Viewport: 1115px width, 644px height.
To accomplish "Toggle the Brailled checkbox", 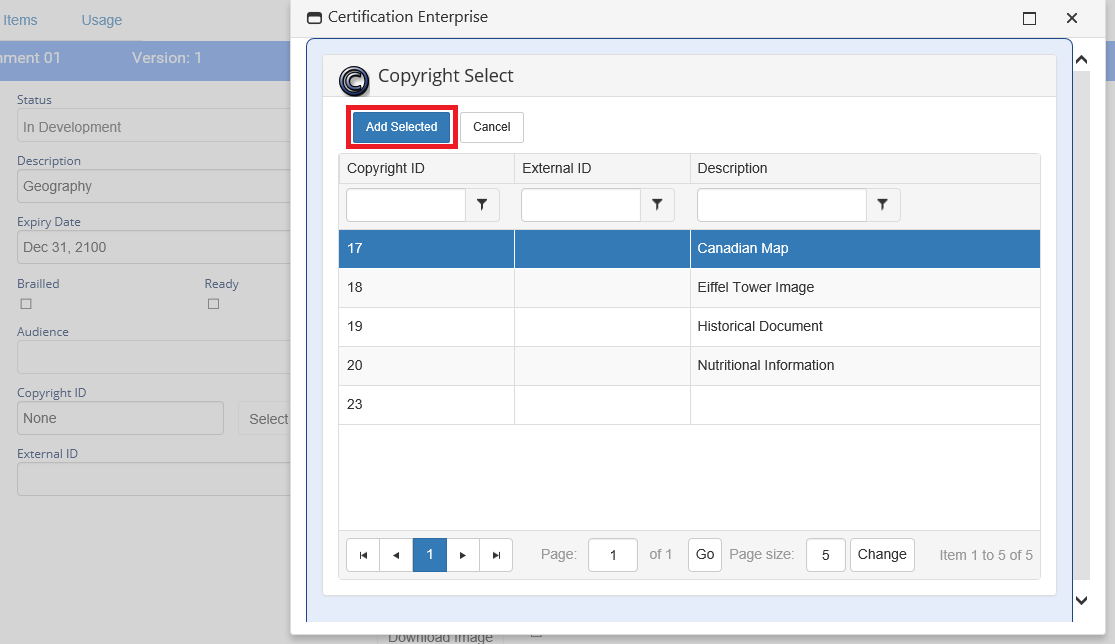I will [27, 304].
